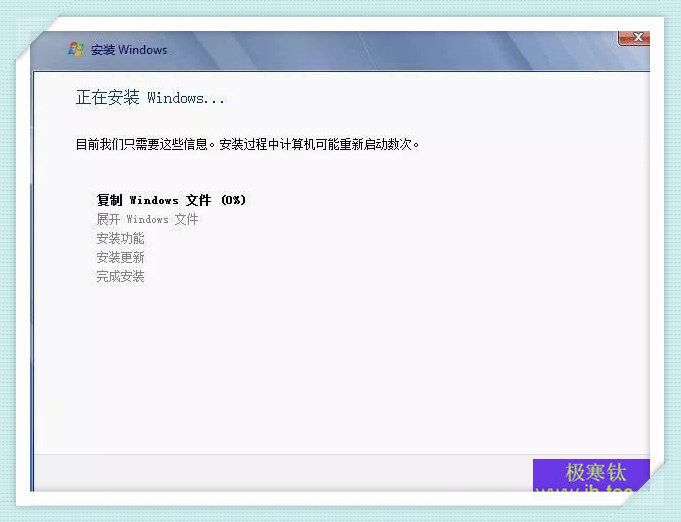Select the step 复制 Windows 文件 (0%)

(x=171, y=200)
